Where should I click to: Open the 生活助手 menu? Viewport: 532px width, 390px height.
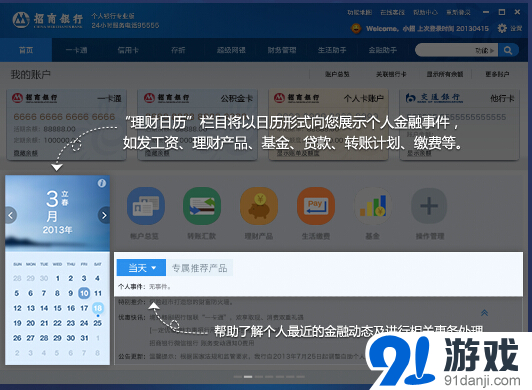(332, 50)
